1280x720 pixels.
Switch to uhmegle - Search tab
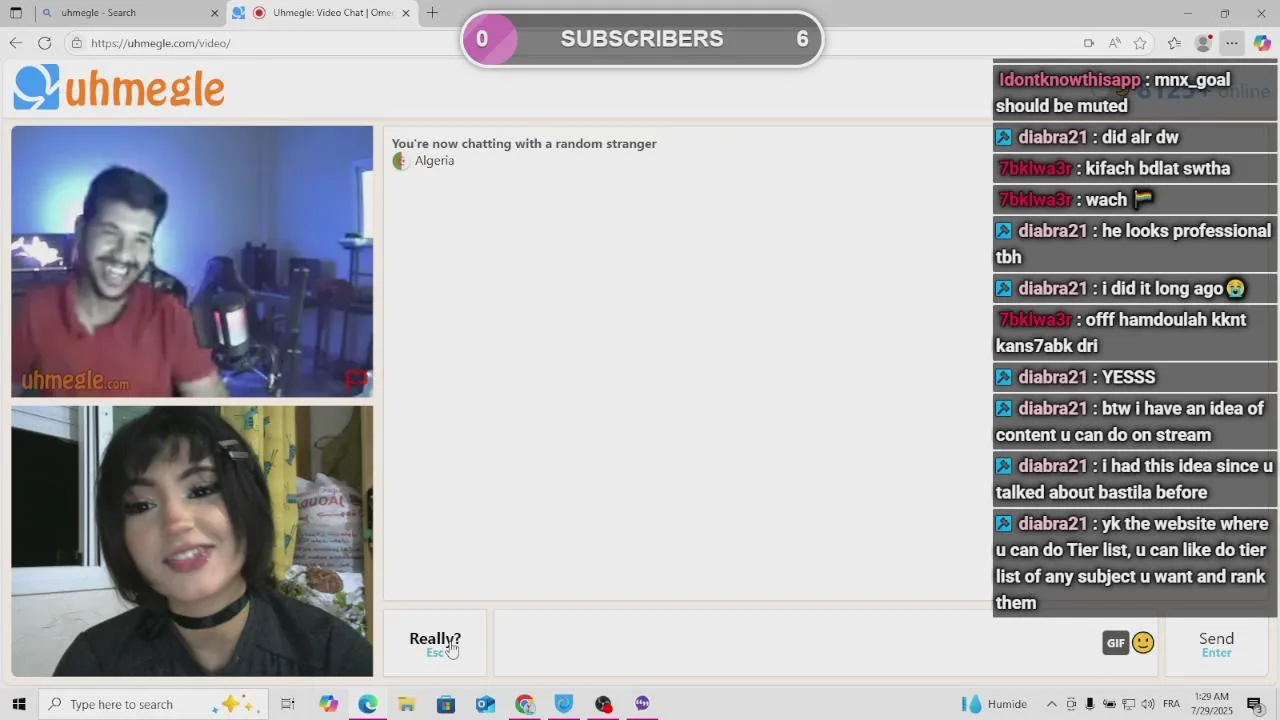[x=127, y=13]
